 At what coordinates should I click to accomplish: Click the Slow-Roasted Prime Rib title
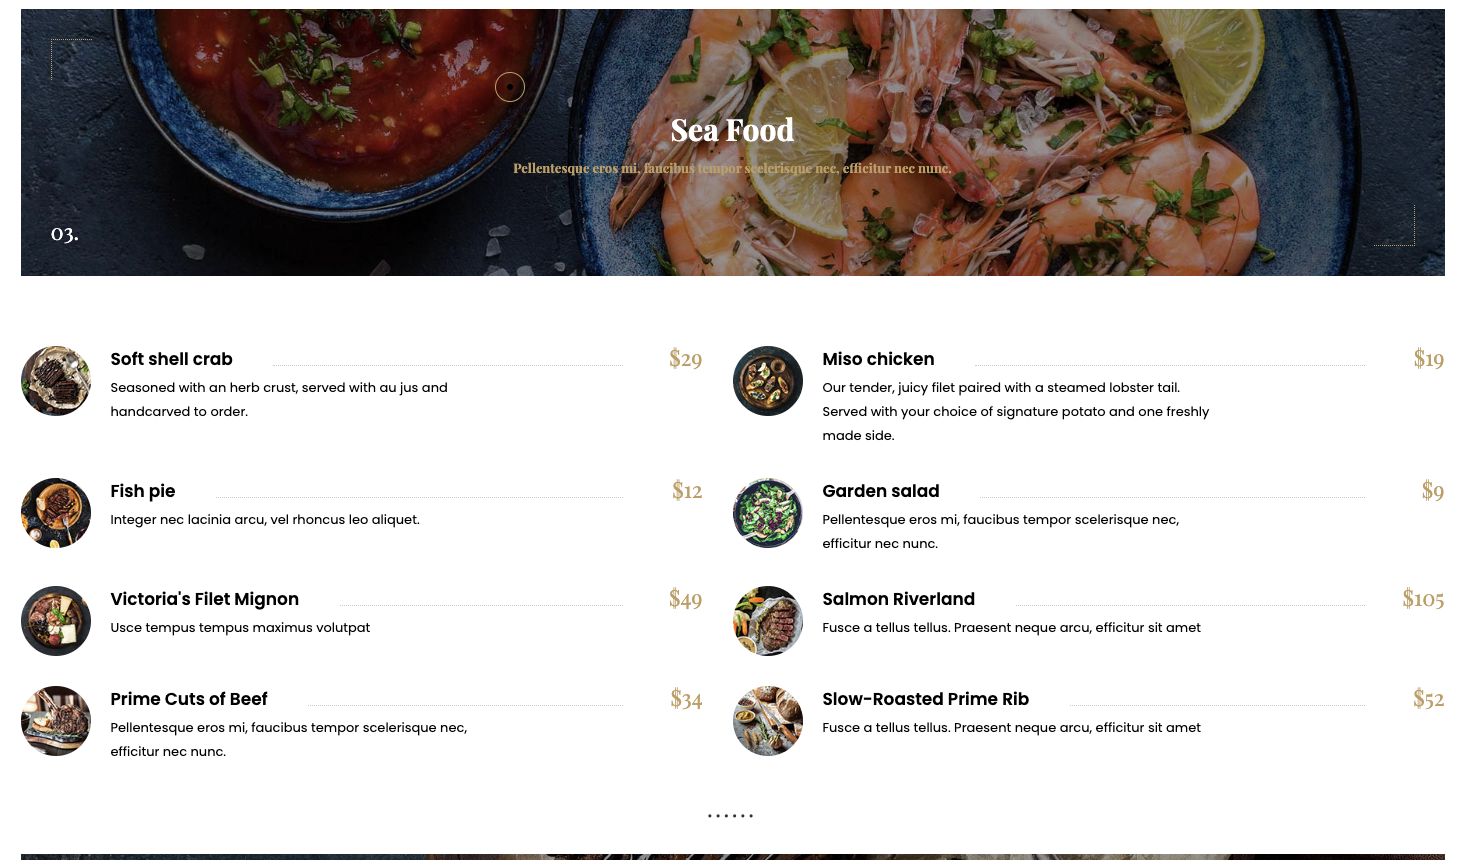click(925, 699)
